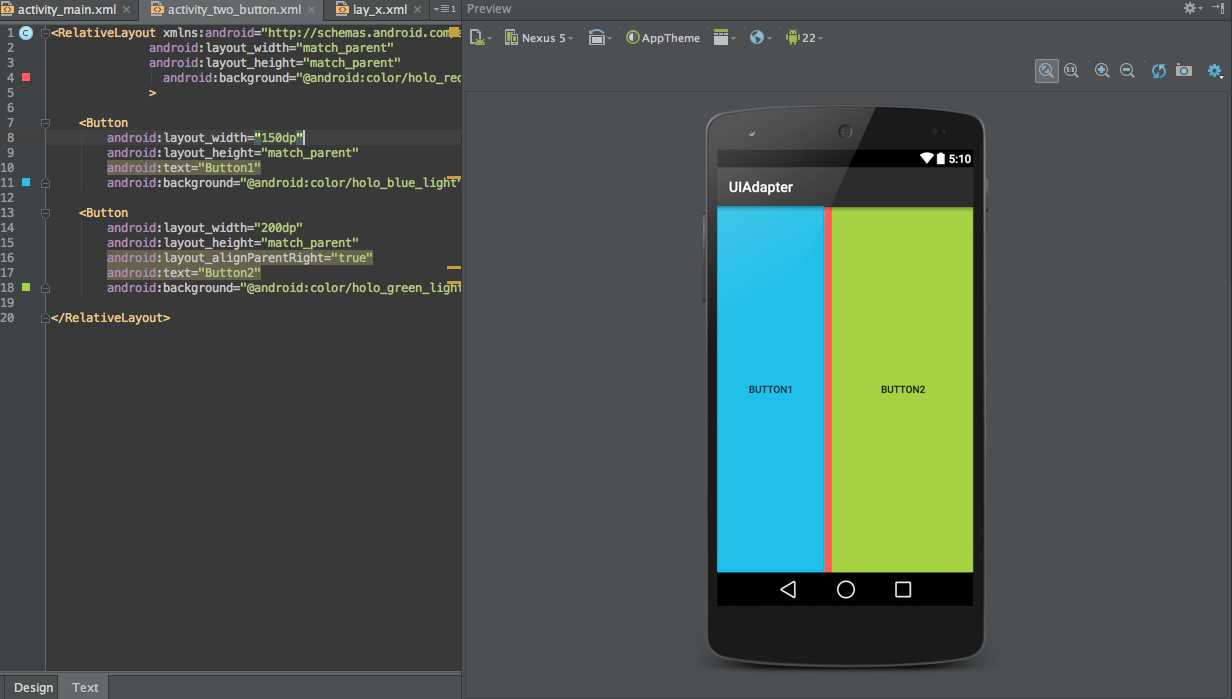Screen dimensions: 1232x699
Task: Open the Nexus 5 device selector
Action: (538, 38)
